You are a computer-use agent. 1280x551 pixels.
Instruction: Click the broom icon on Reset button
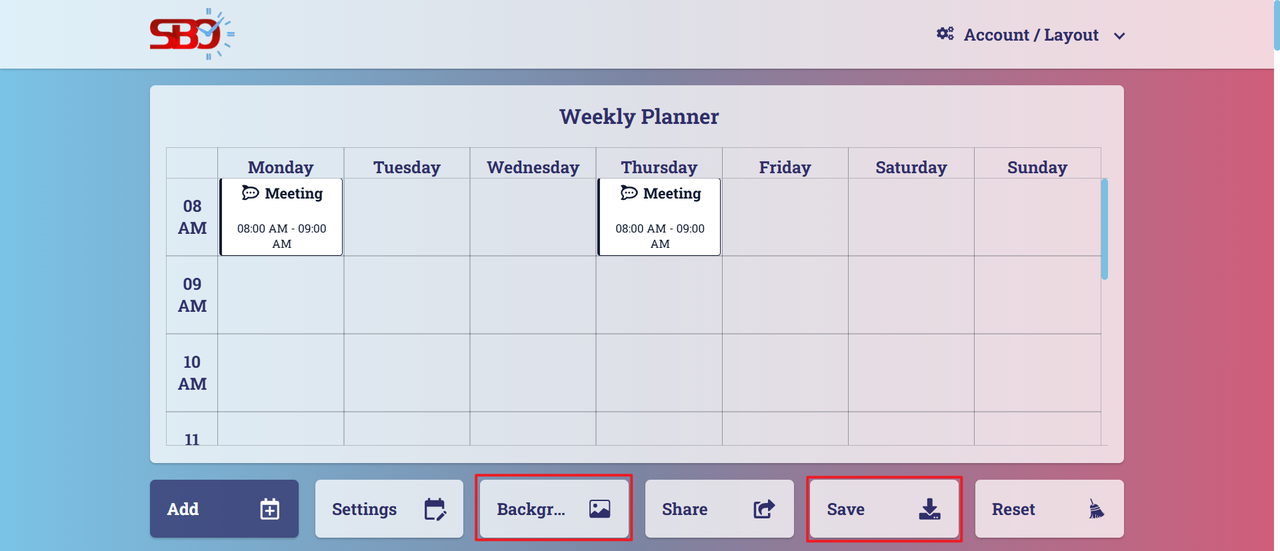click(x=1097, y=509)
